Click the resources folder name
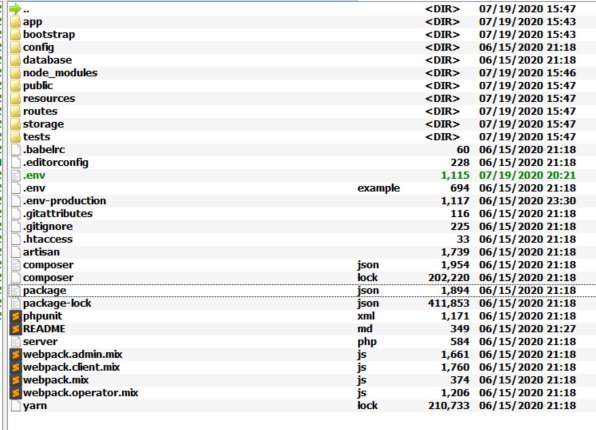The image size is (596, 430). click(x=49, y=98)
